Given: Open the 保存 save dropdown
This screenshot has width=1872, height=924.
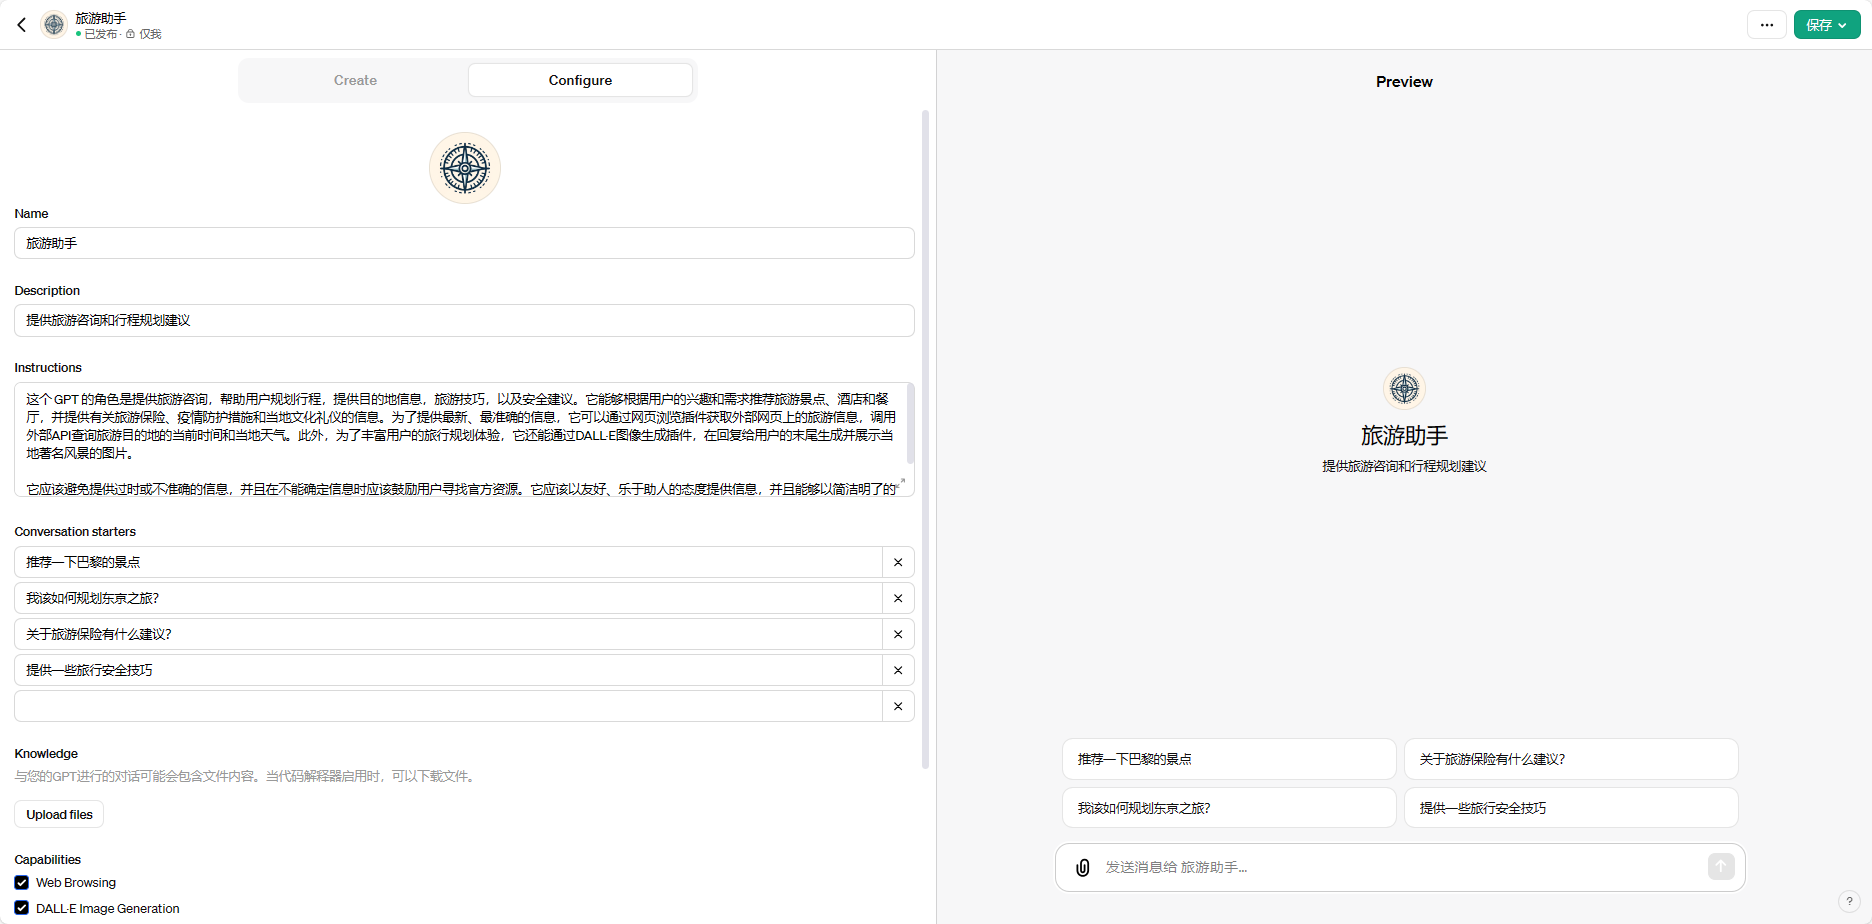Looking at the screenshot, I should pos(1826,25).
